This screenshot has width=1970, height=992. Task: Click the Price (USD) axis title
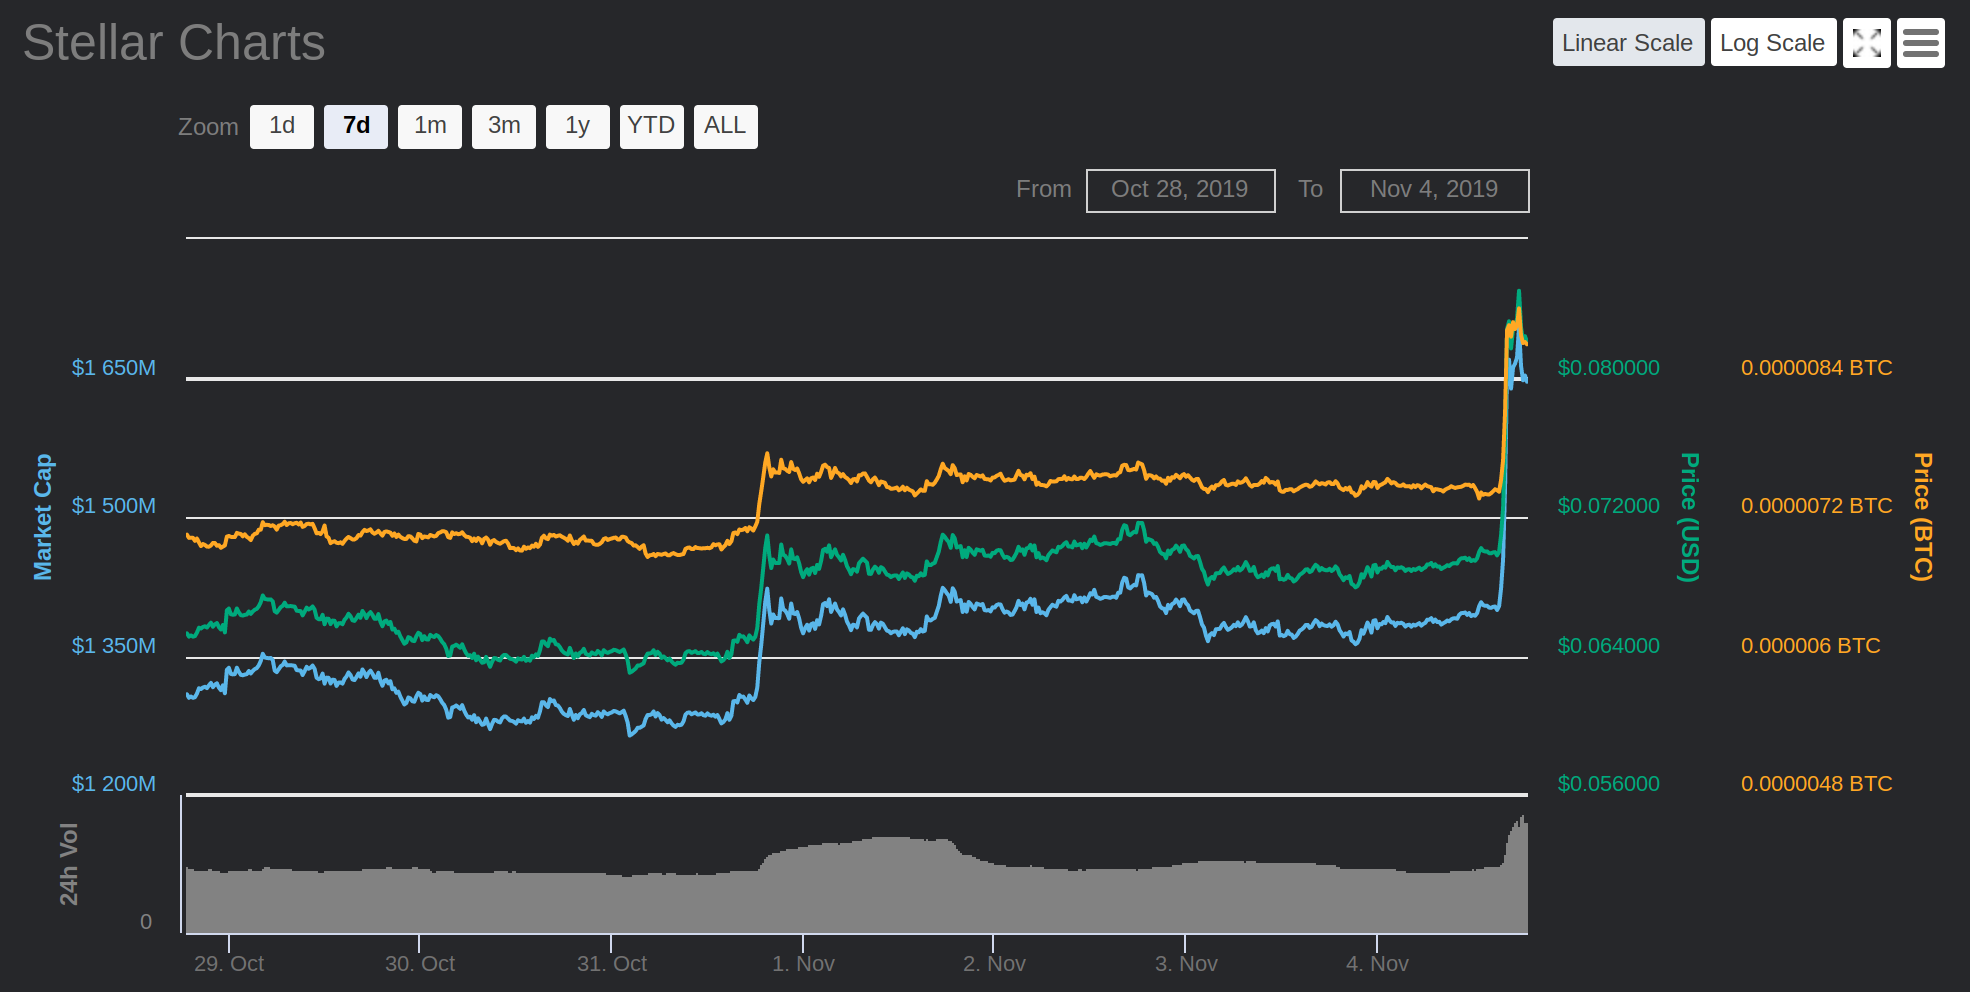point(1689,517)
